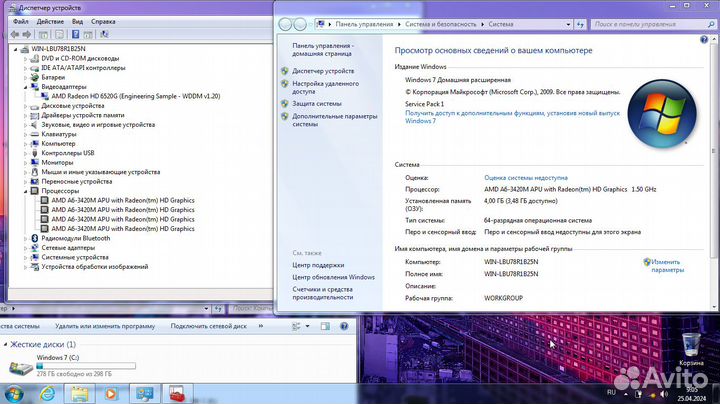
Task: Go to Панель управления домашняя страница
Action: [x=323, y=50]
